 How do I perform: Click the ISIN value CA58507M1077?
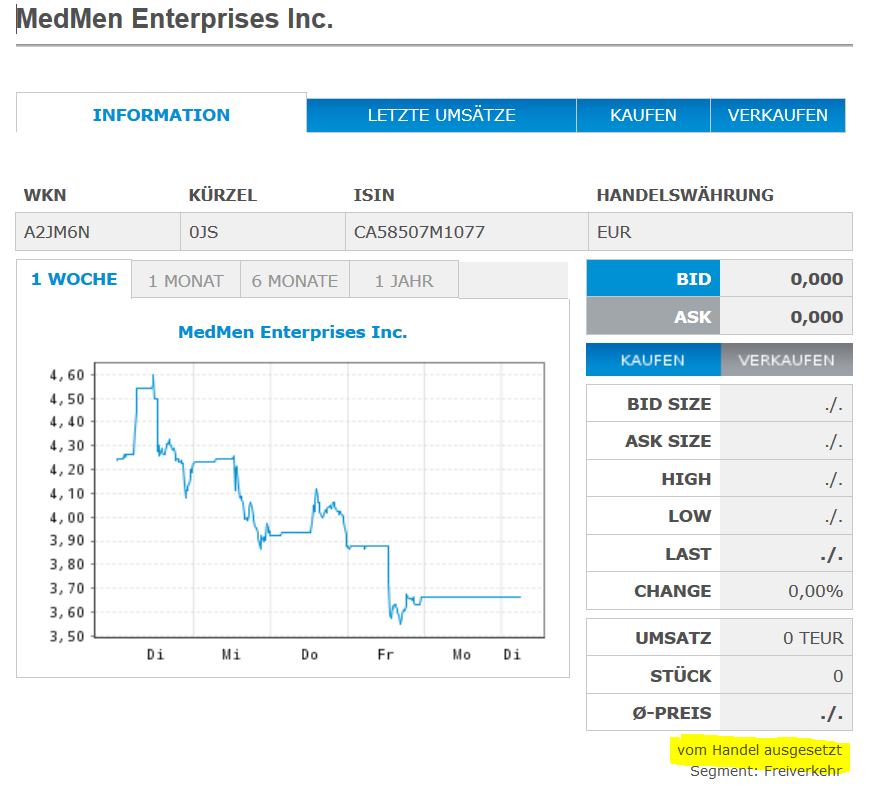point(419,232)
